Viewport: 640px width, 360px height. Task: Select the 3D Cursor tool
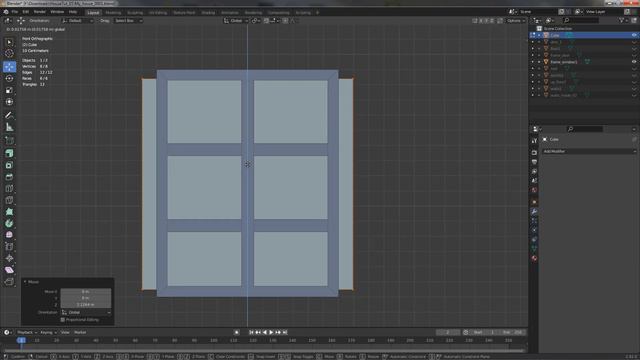tap(9, 53)
